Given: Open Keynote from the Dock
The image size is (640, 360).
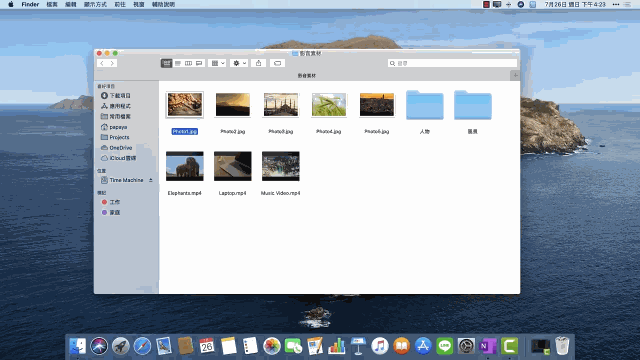Looking at the screenshot, I should click(x=358, y=346).
